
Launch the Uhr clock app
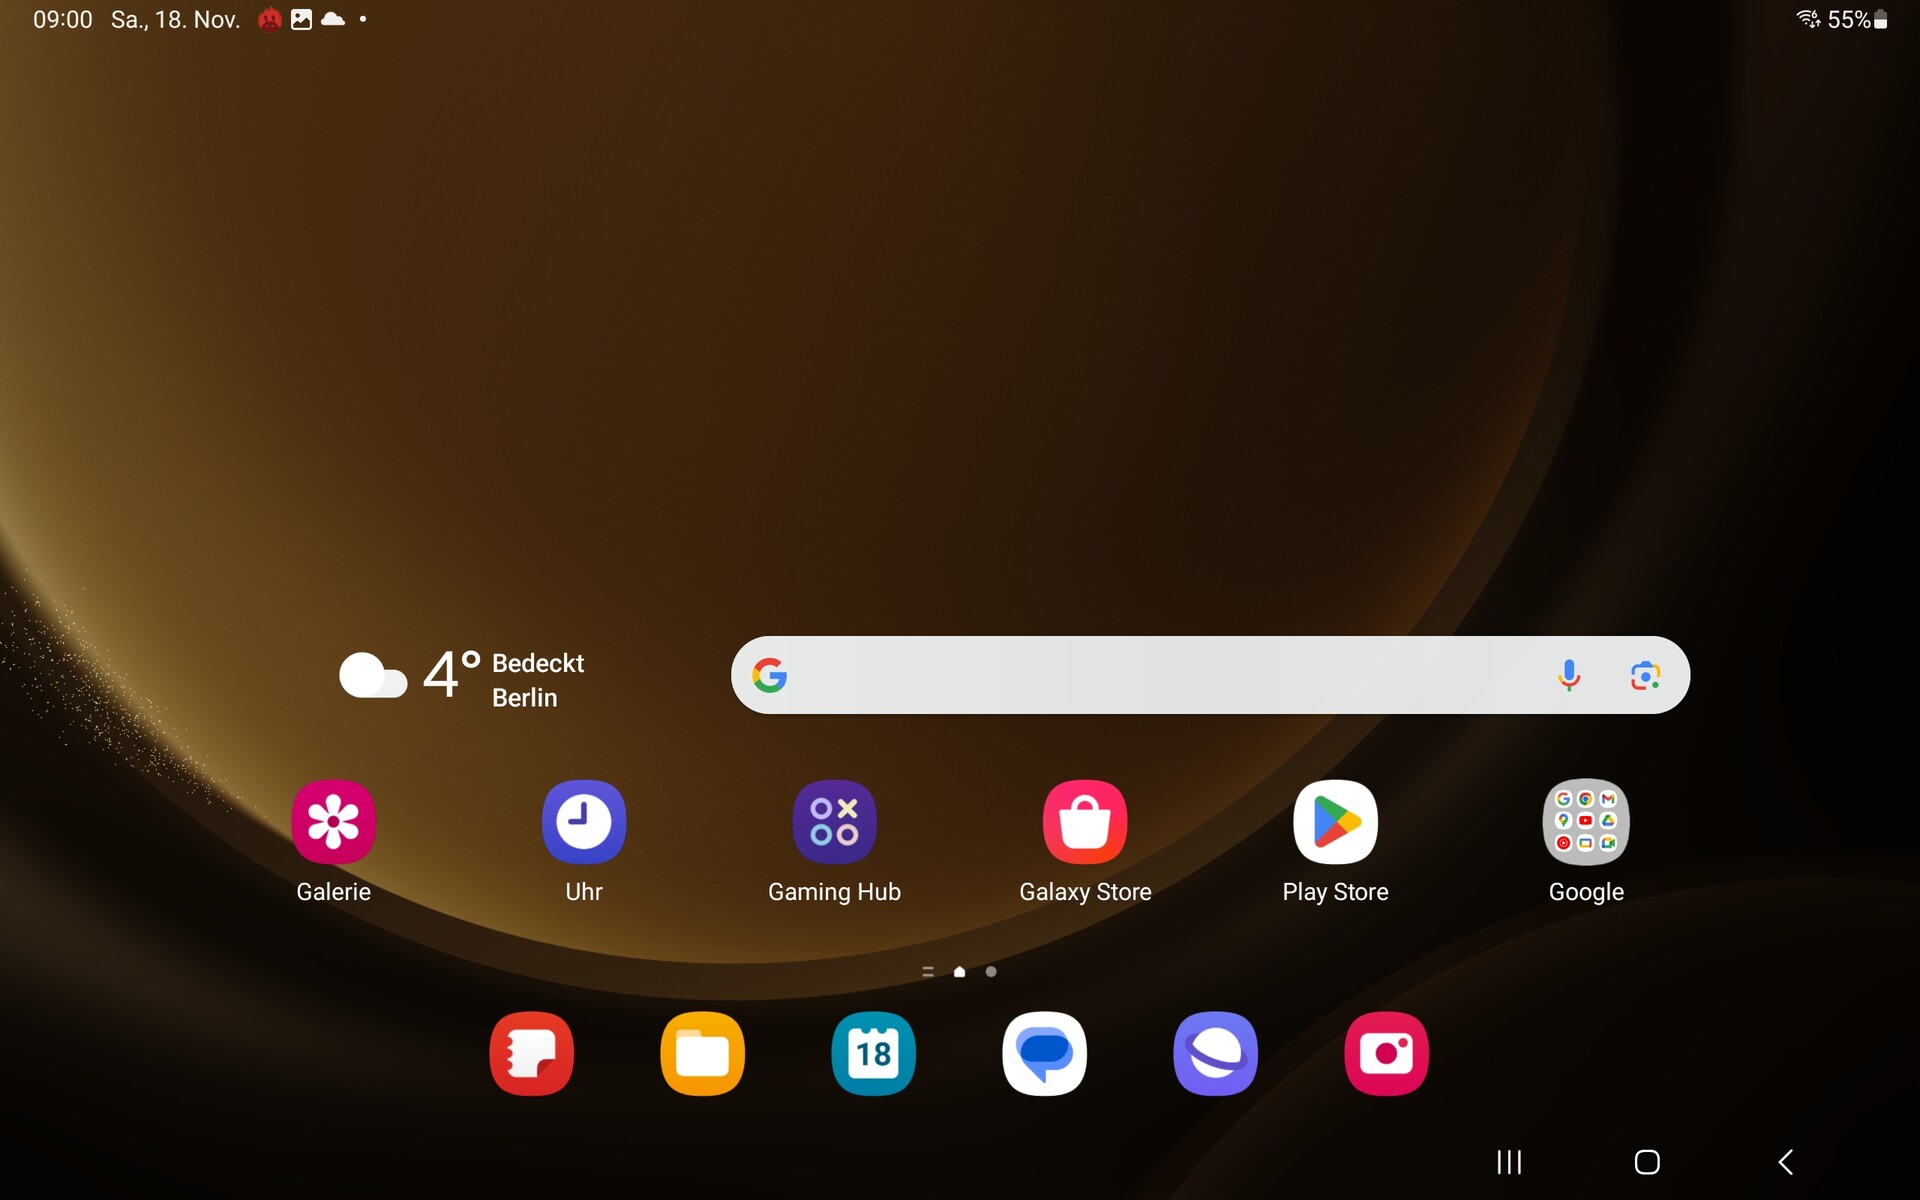[584, 822]
